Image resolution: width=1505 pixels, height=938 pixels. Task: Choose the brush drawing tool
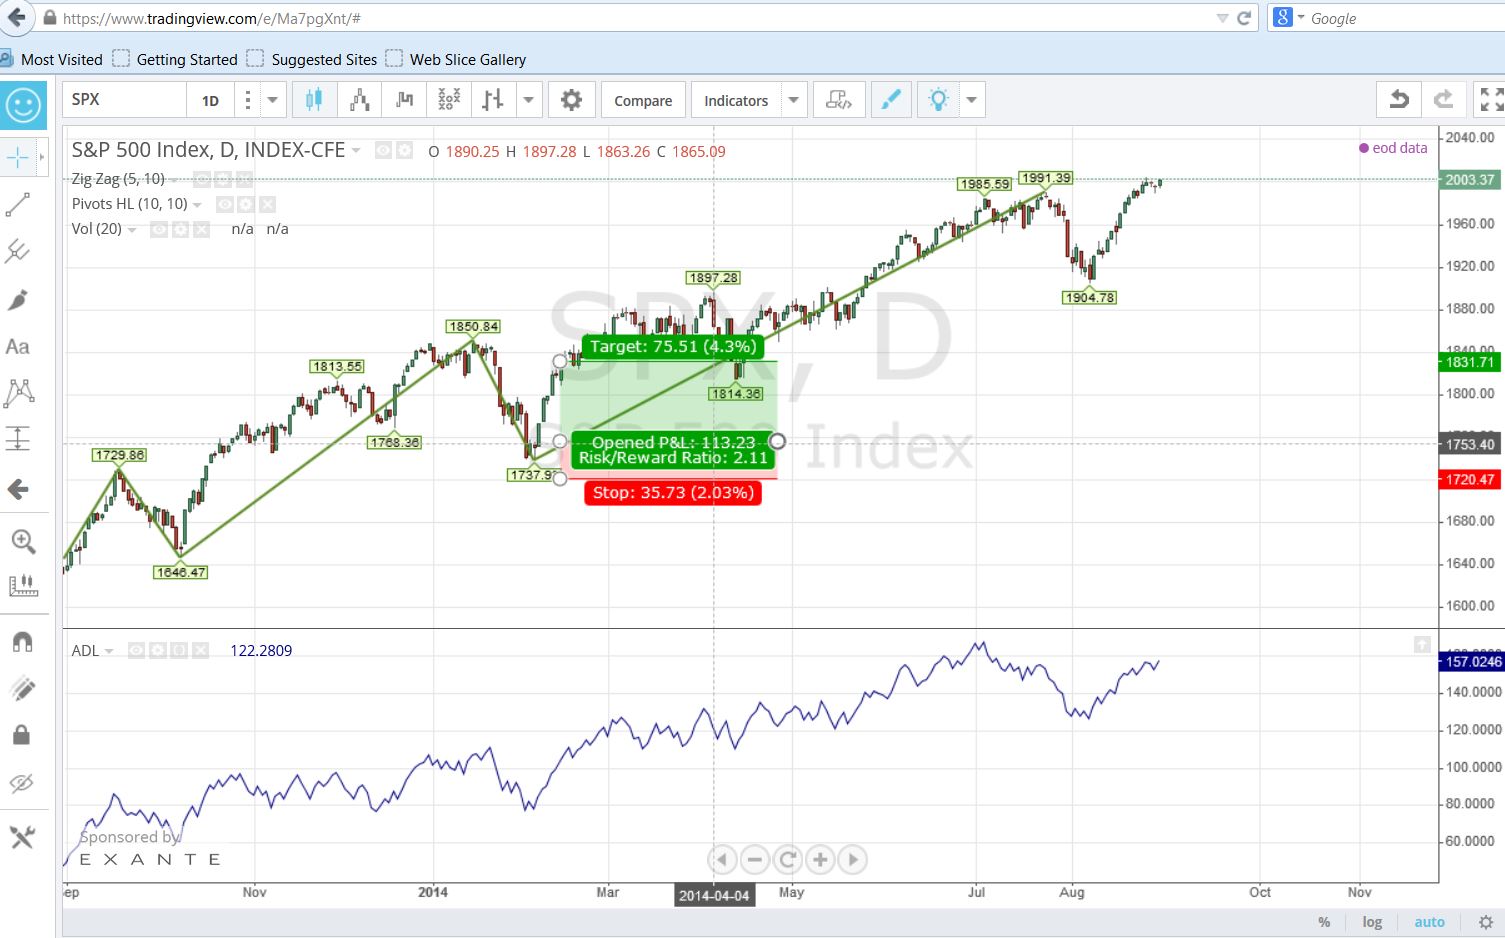click(18, 299)
